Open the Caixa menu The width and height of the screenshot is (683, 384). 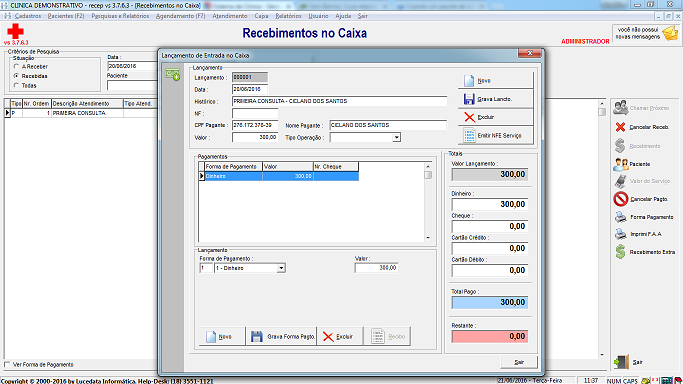click(261, 16)
